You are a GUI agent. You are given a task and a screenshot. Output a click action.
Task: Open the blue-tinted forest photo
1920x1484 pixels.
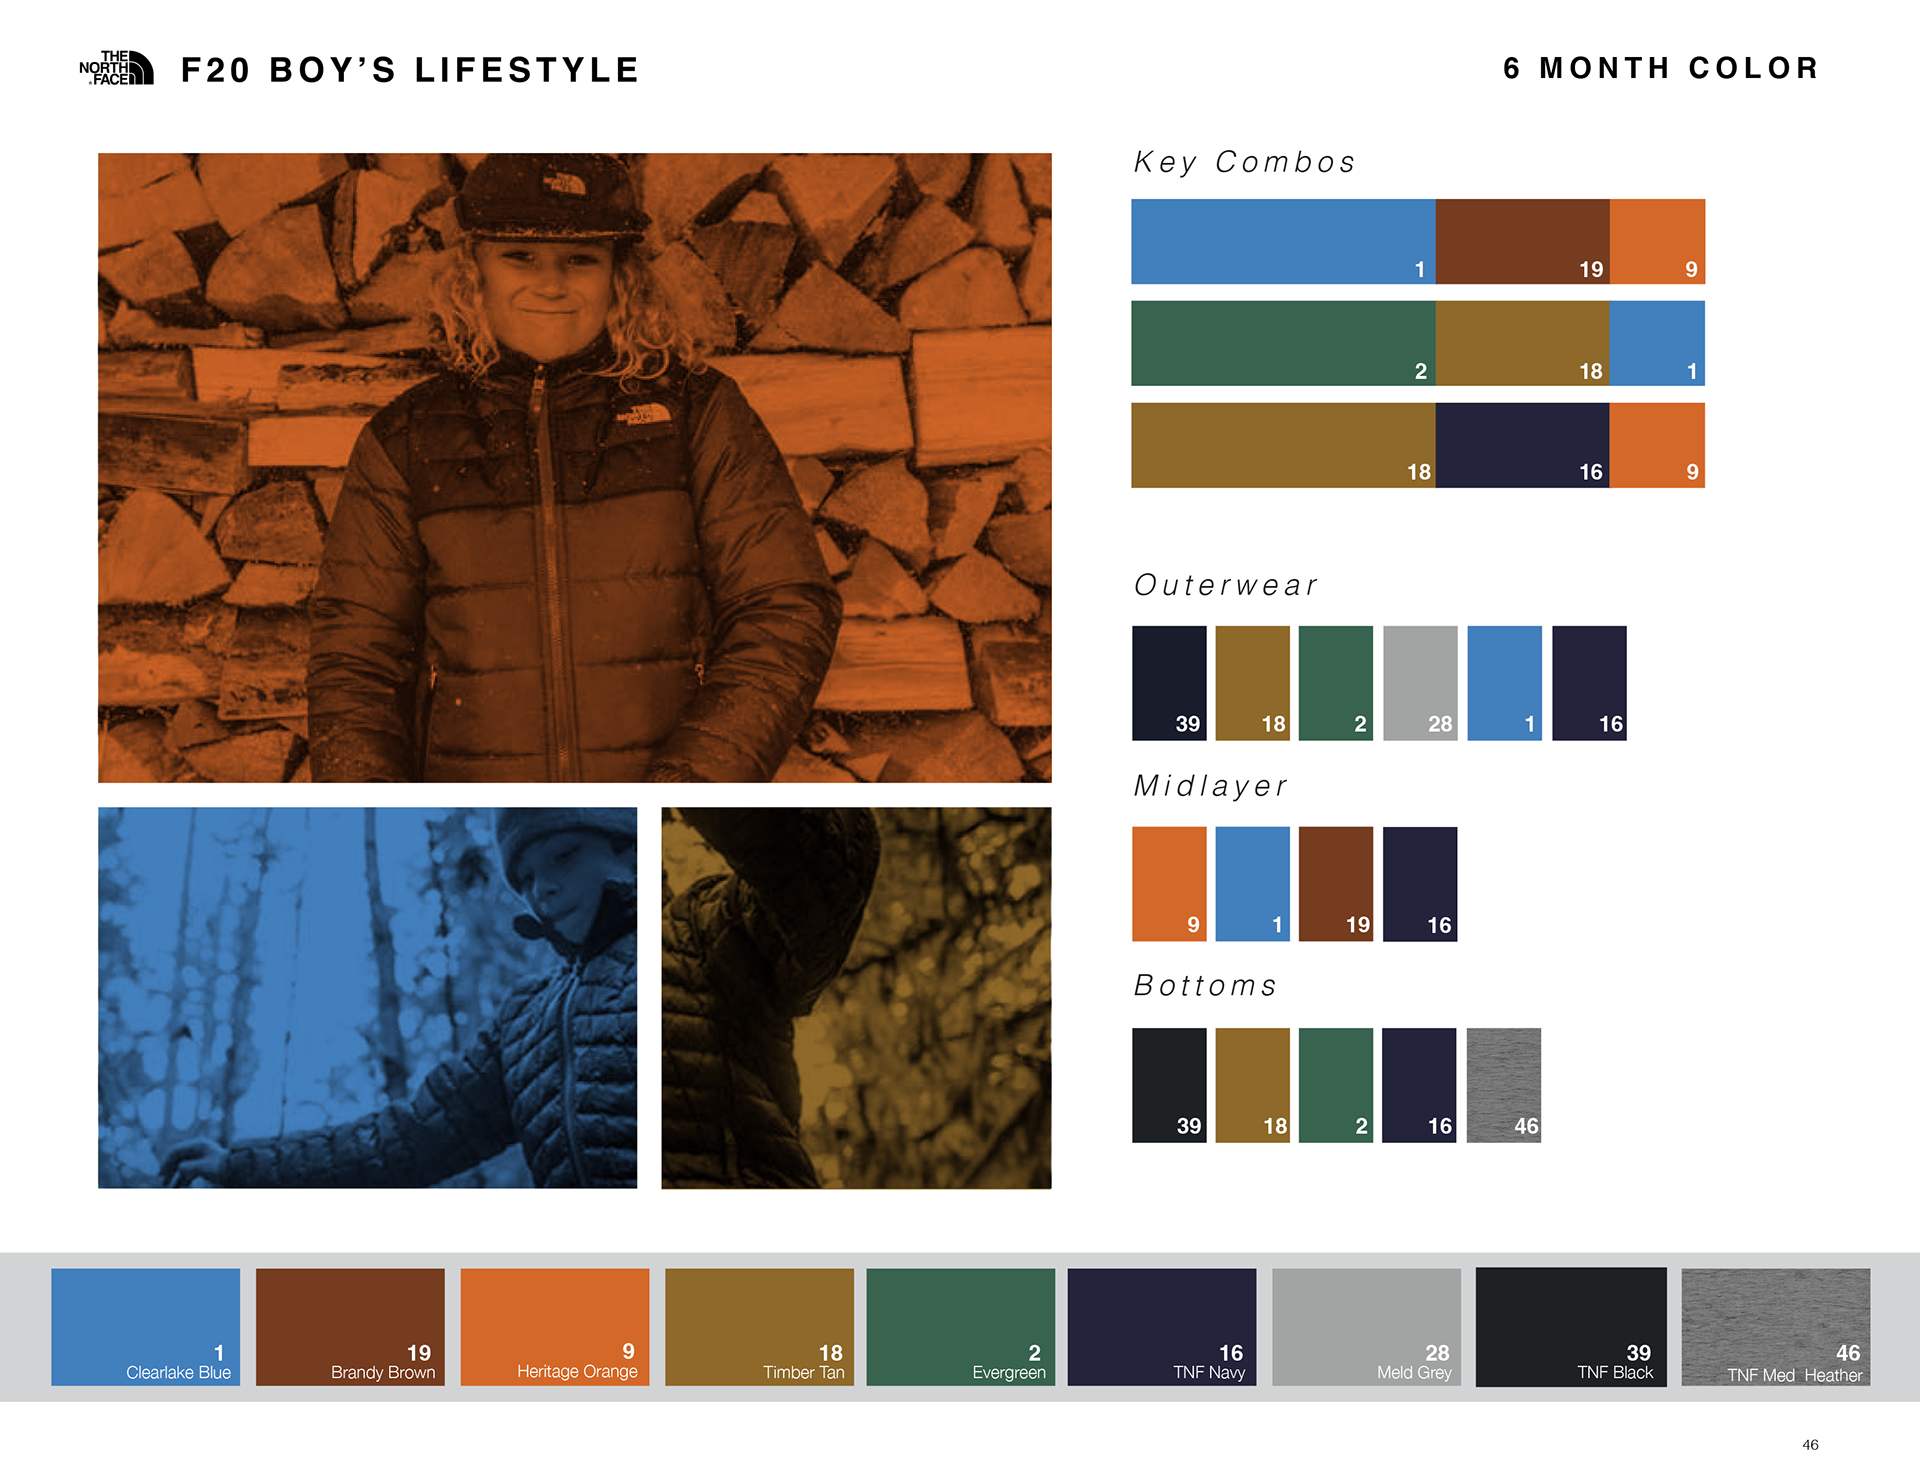367,998
